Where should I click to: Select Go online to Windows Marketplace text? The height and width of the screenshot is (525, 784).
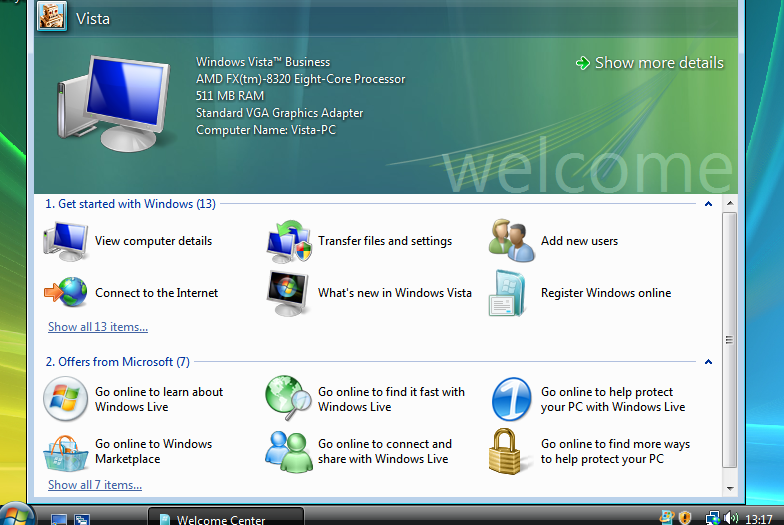[154, 452]
